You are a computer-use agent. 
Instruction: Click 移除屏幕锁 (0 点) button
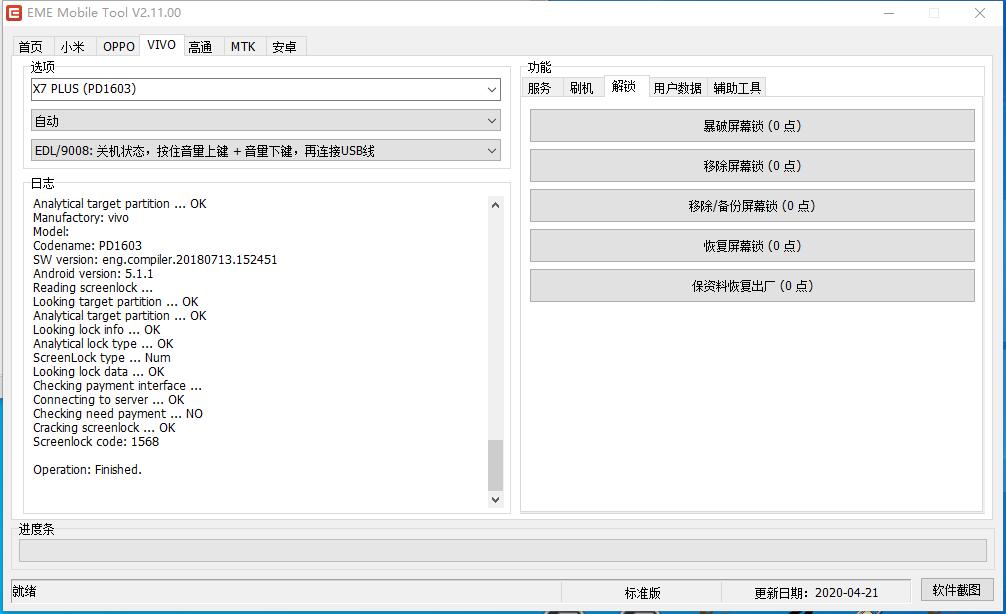752,166
